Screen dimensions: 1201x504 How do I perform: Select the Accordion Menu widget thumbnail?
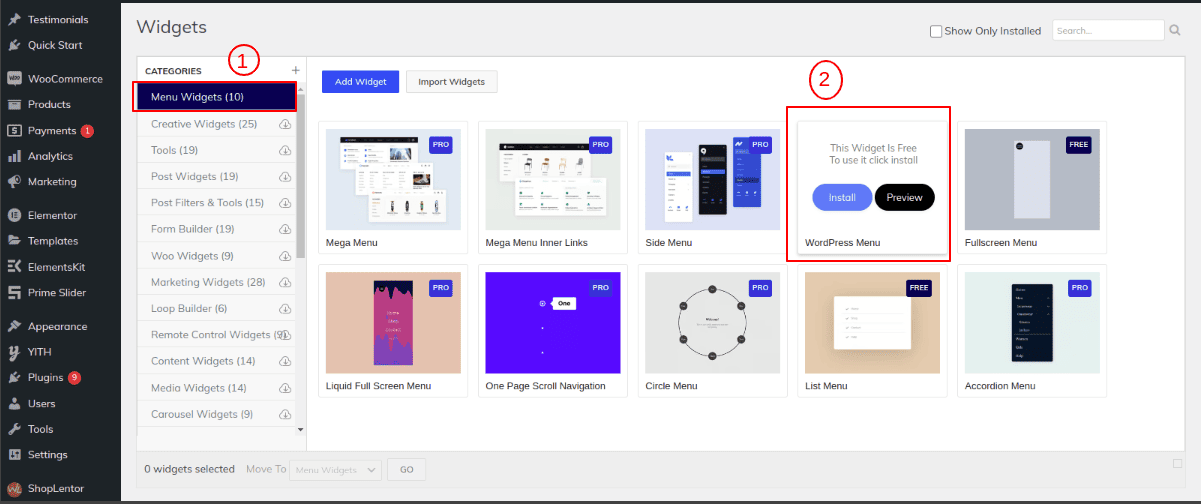pos(1032,322)
